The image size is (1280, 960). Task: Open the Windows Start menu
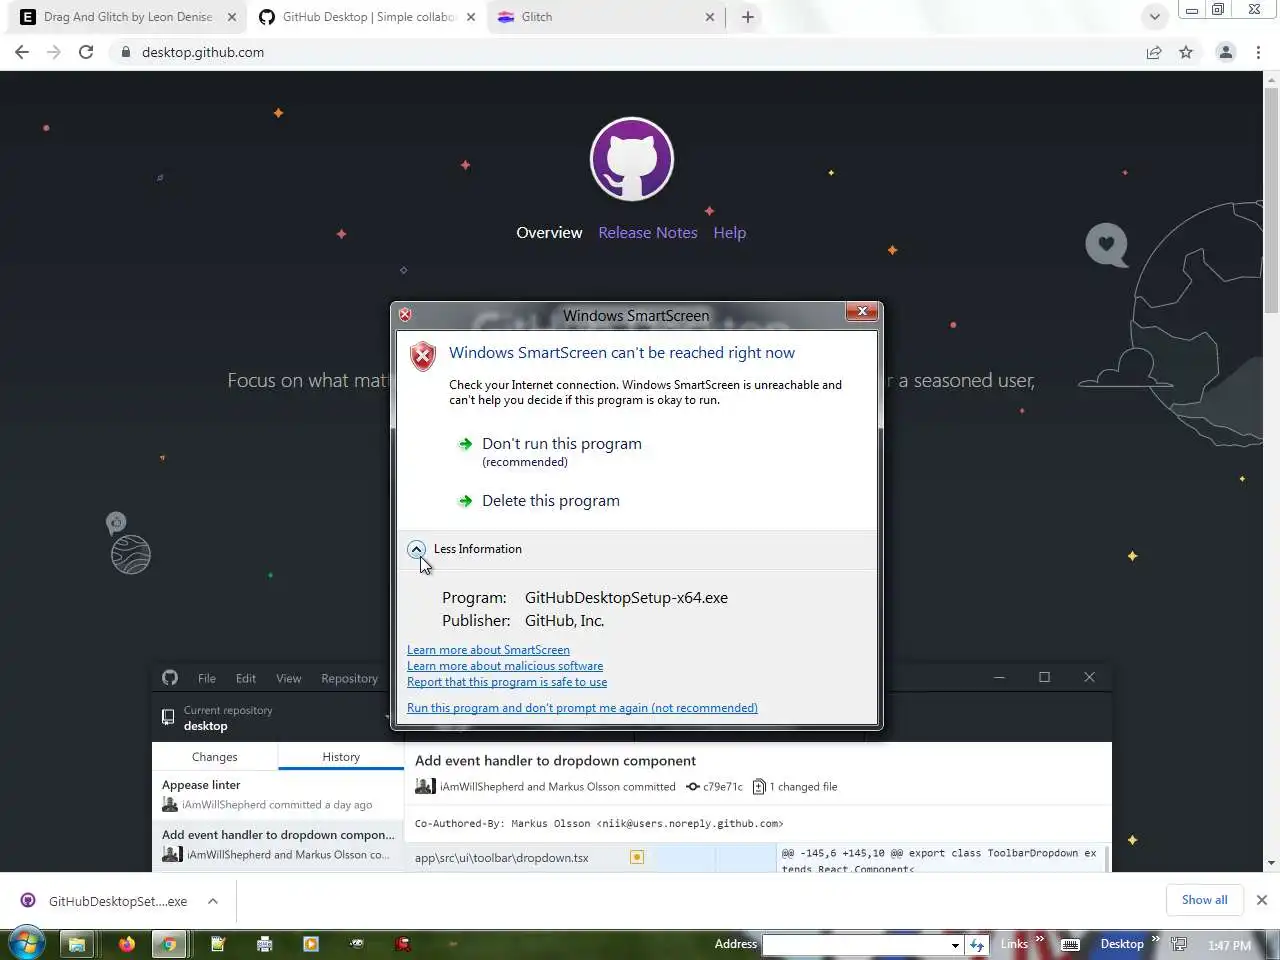(x=25, y=943)
